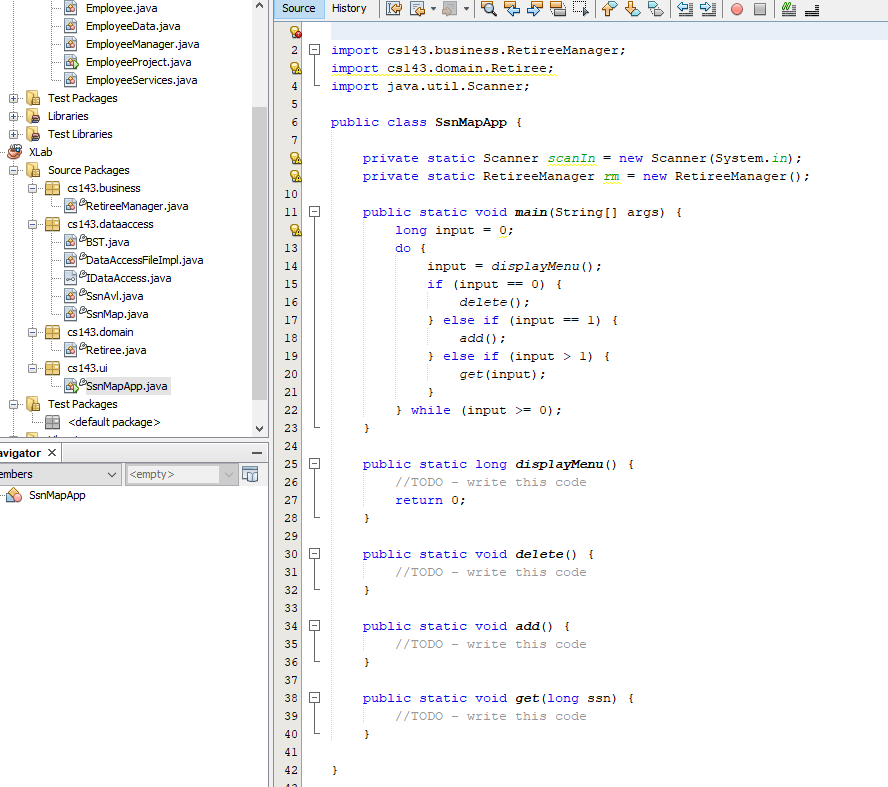Go to previous bookmark
This screenshot has height=787, width=888.
click(x=609, y=8)
